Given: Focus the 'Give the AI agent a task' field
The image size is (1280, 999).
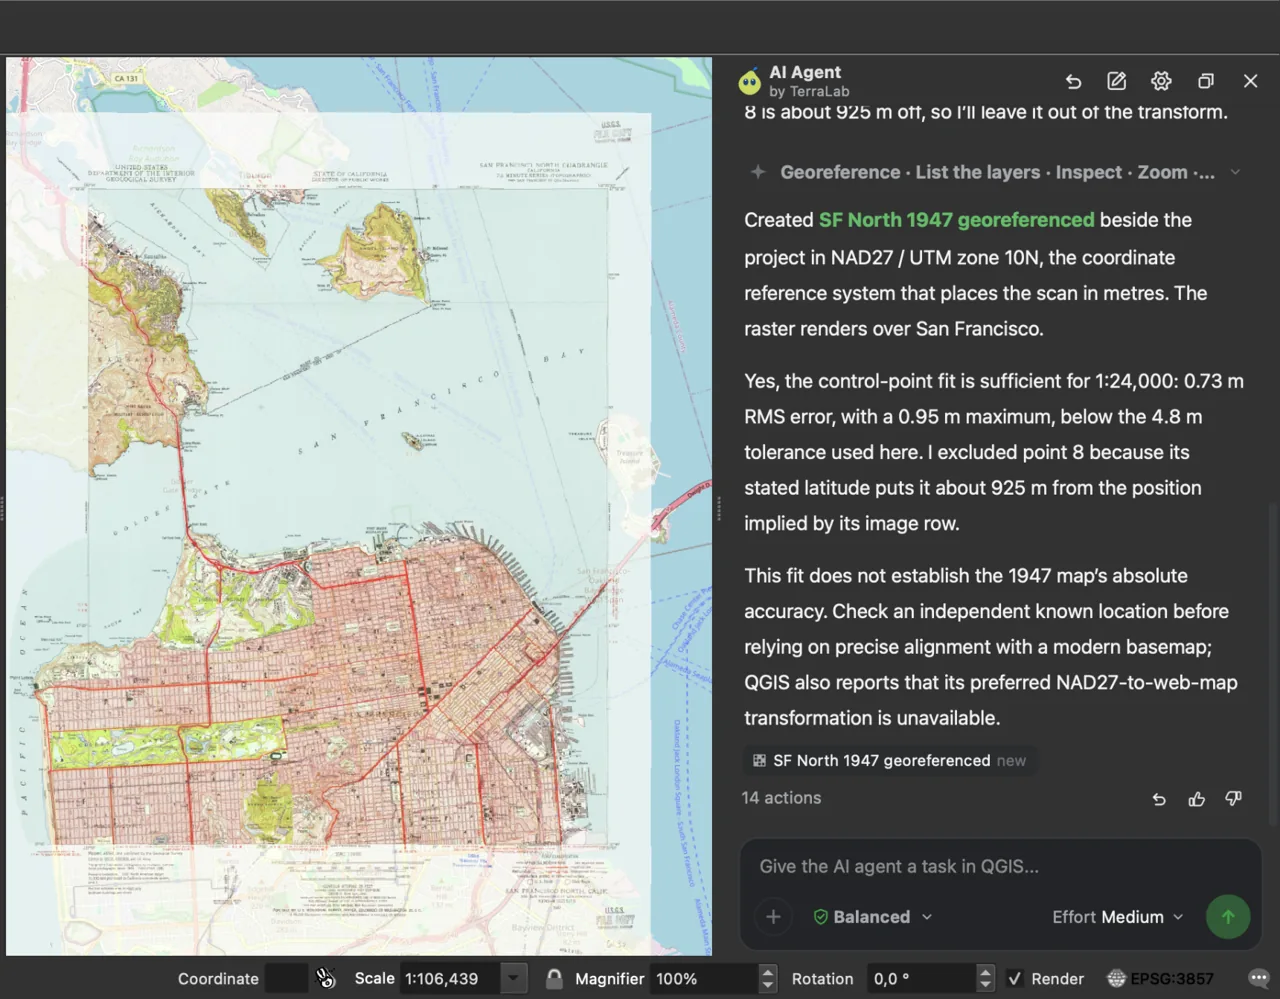Looking at the screenshot, I should coord(1000,867).
